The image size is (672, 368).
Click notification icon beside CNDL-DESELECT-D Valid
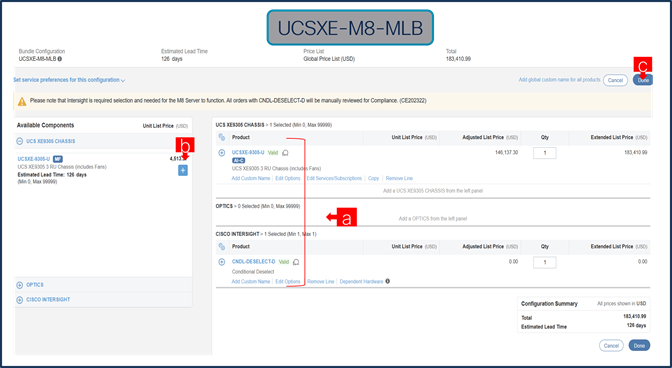(x=296, y=262)
